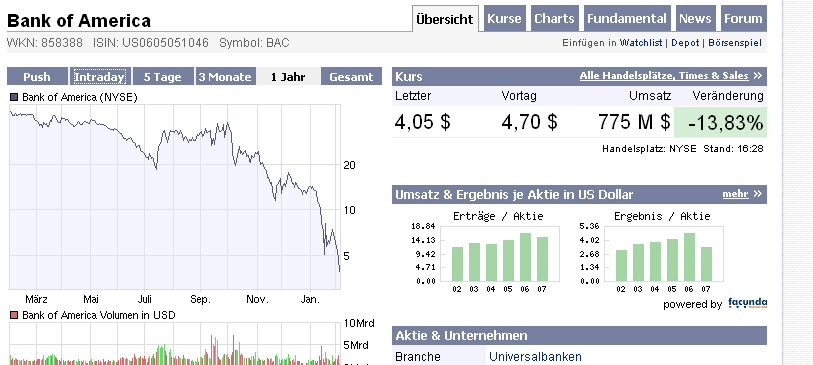Click the red Volumen legend square
This screenshot has width=813, height=365.
coord(14,315)
